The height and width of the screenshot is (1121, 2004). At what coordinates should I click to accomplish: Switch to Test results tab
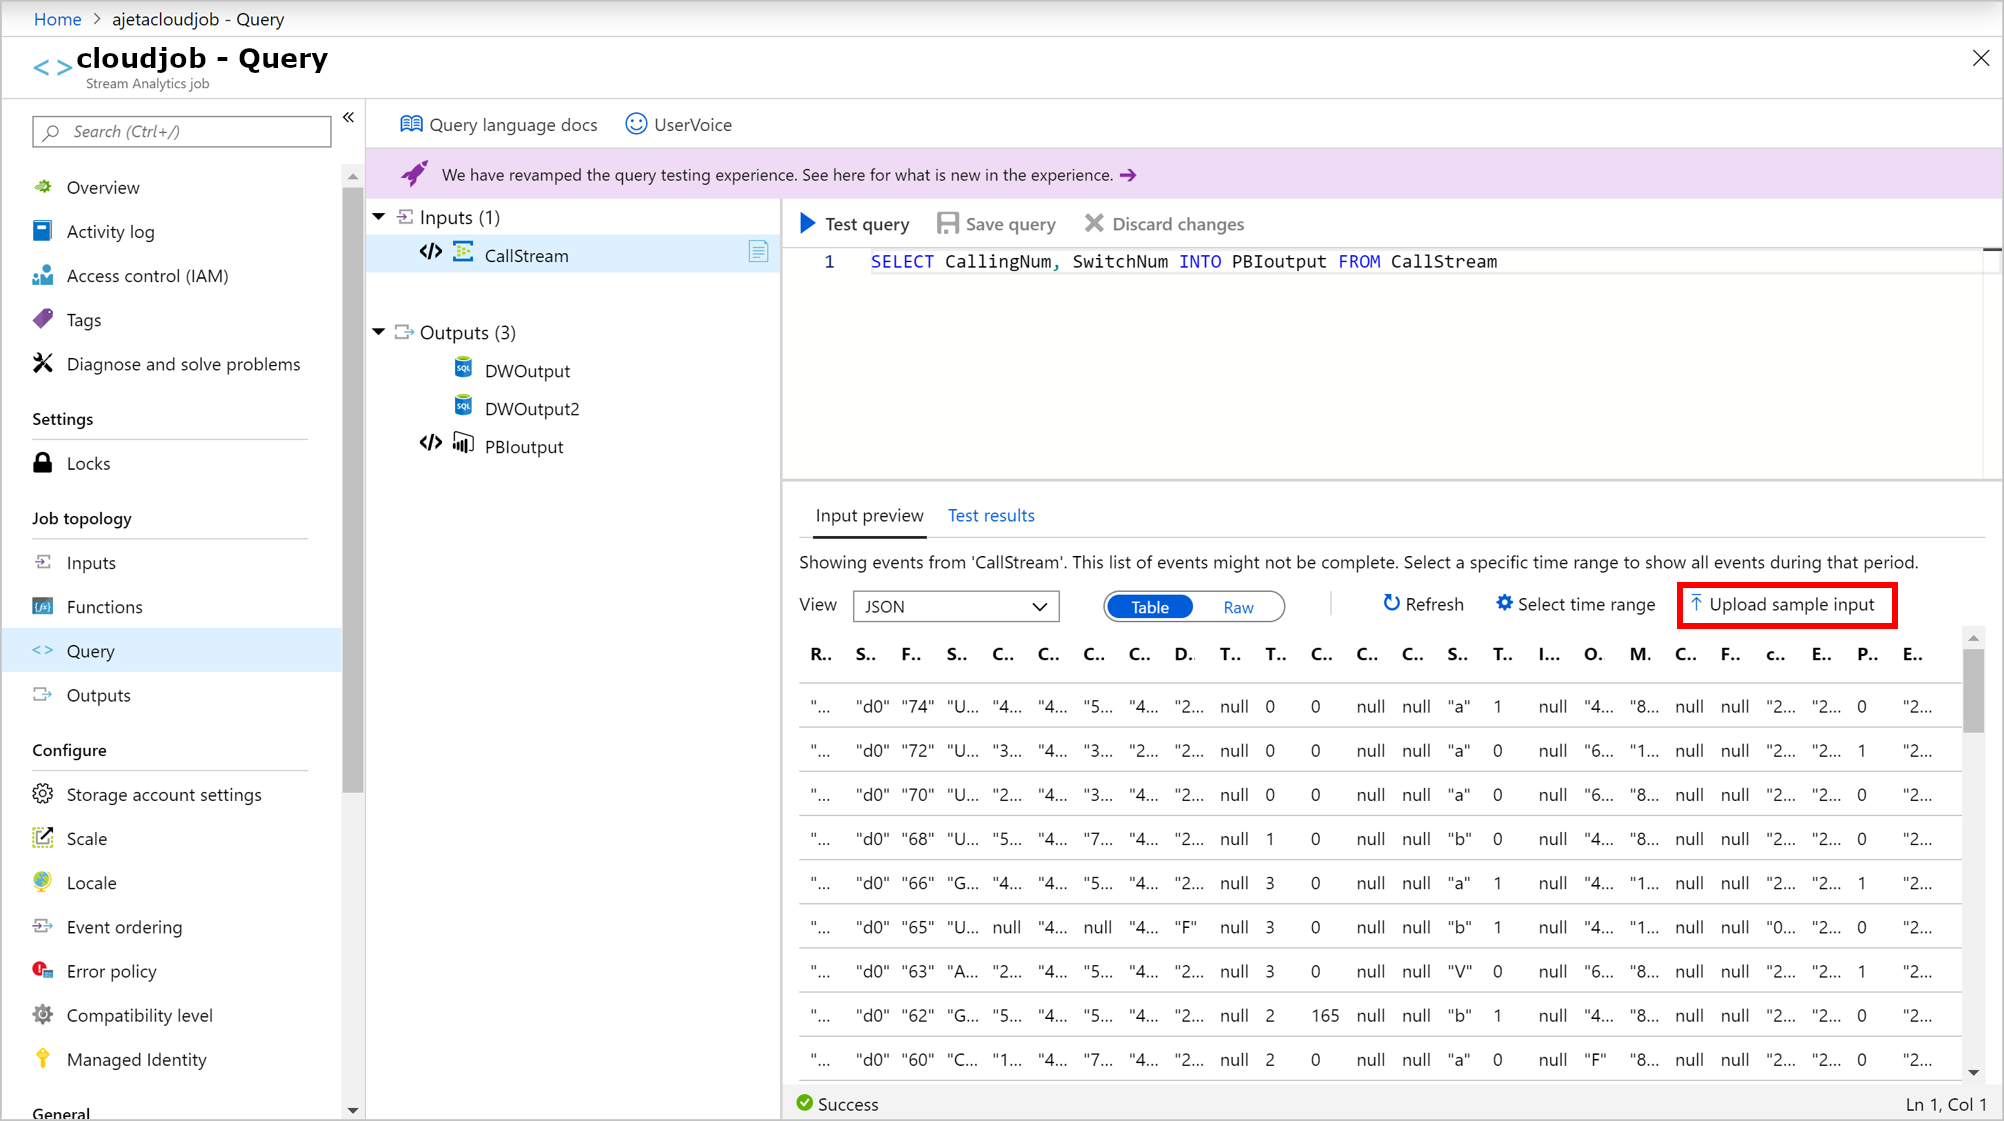click(991, 515)
